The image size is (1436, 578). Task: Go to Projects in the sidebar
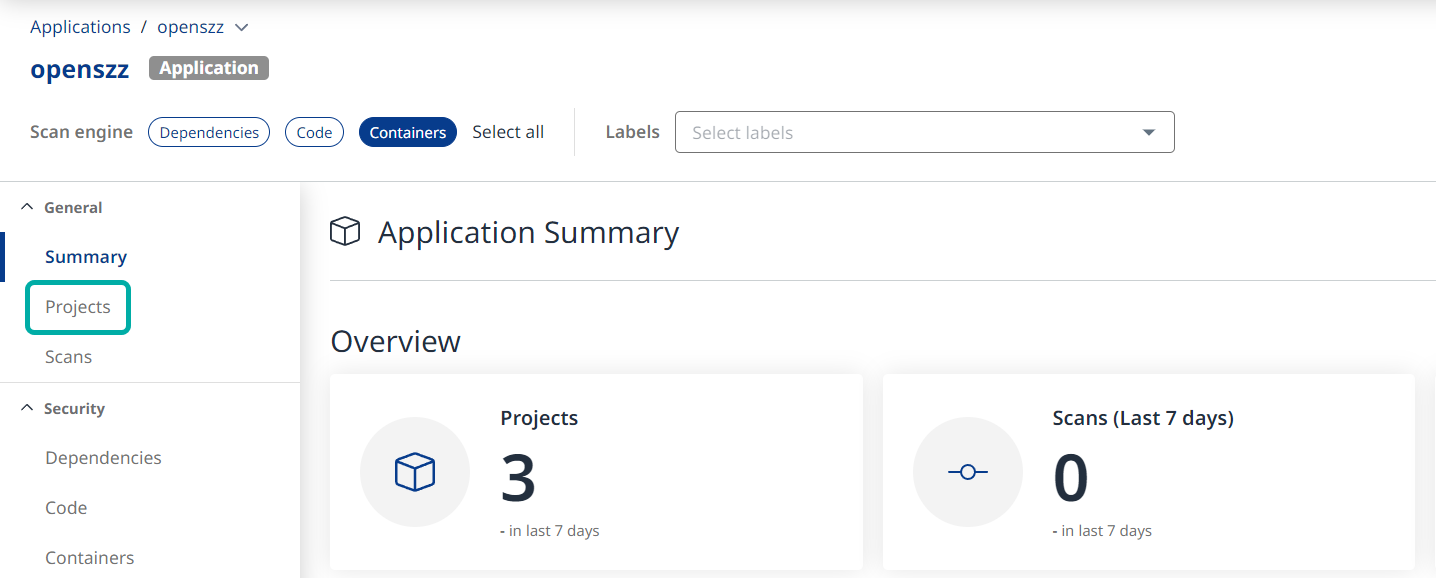click(x=78, y=307)
